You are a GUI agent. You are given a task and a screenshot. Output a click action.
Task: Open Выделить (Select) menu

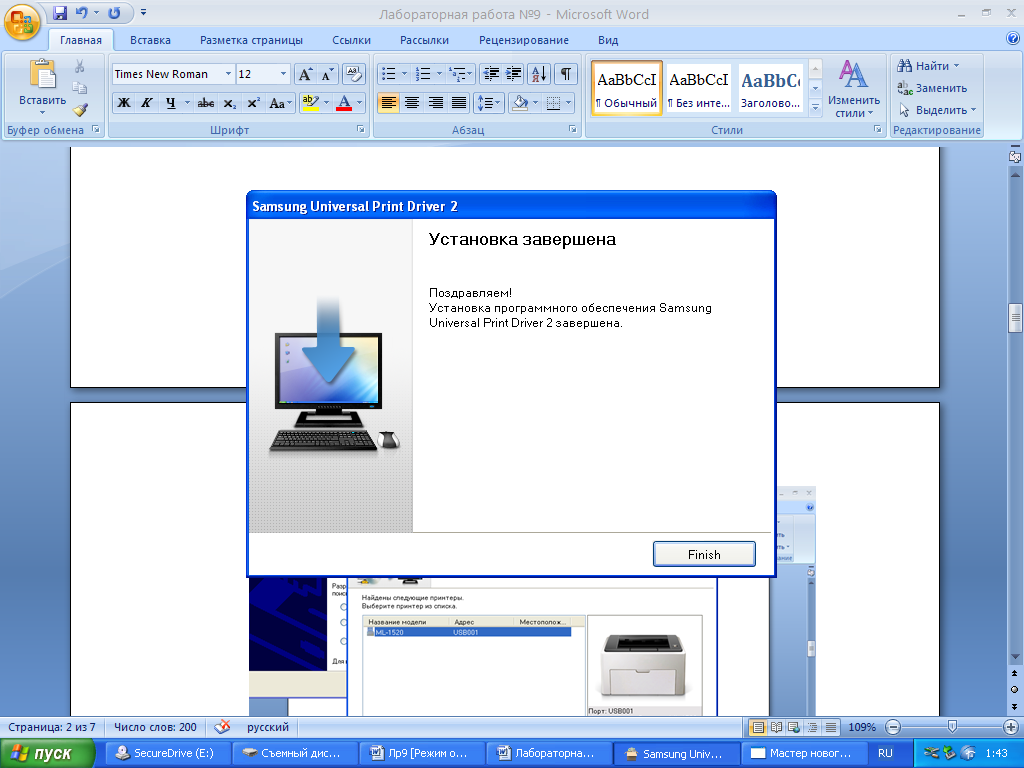[936, 110]
